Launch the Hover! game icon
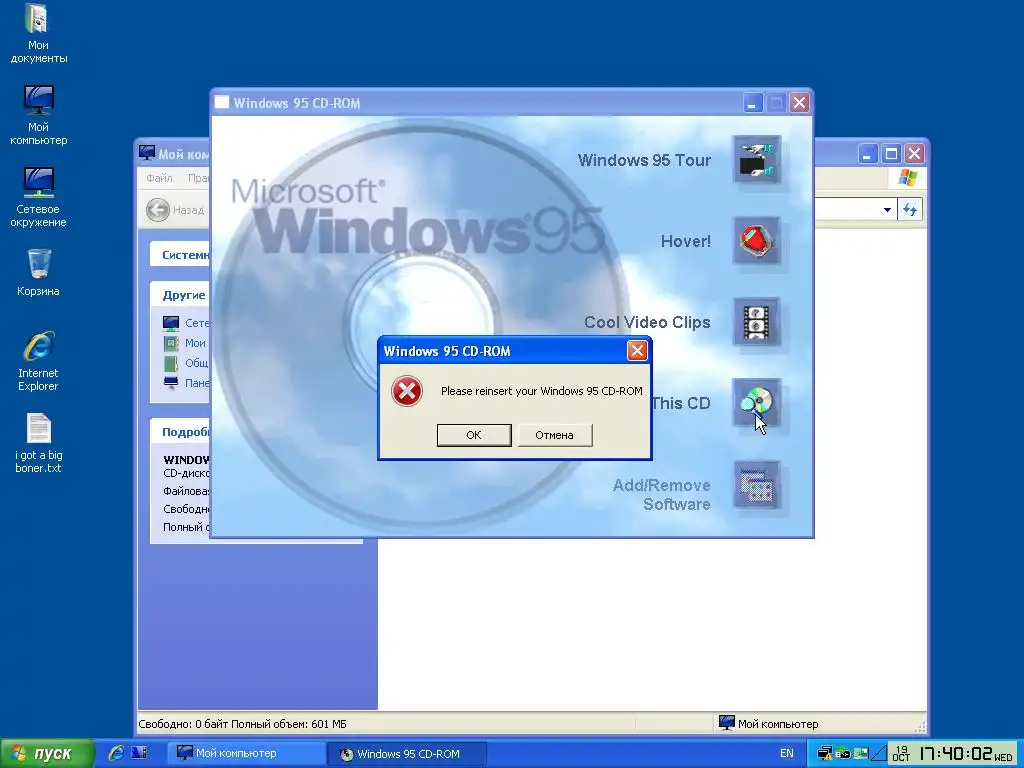Screen dimensions: 1024x768 click(756, 241)
